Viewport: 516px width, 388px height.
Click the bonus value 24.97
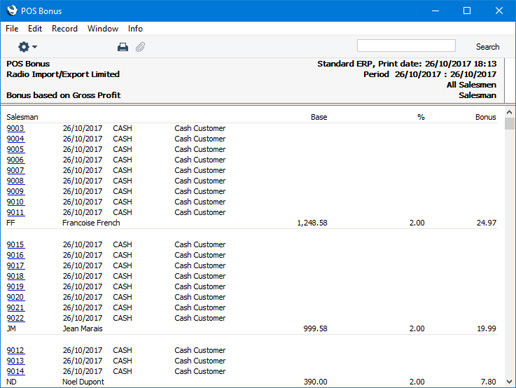486,223
